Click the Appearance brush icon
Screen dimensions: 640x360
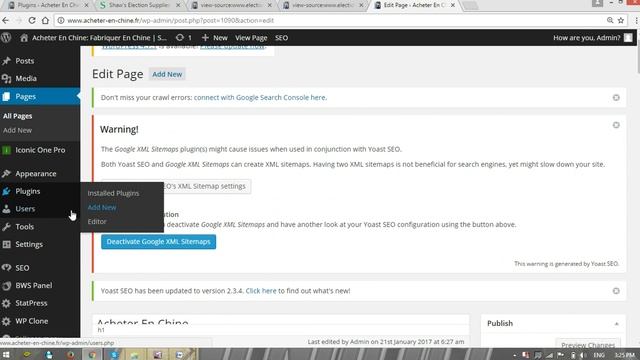point(6,173)
